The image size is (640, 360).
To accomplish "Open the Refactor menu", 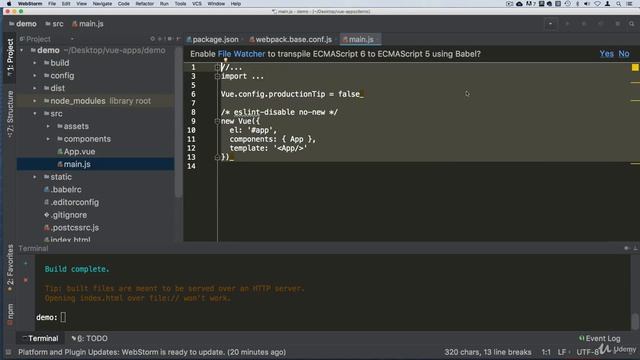I will click(x=144, y=4).
